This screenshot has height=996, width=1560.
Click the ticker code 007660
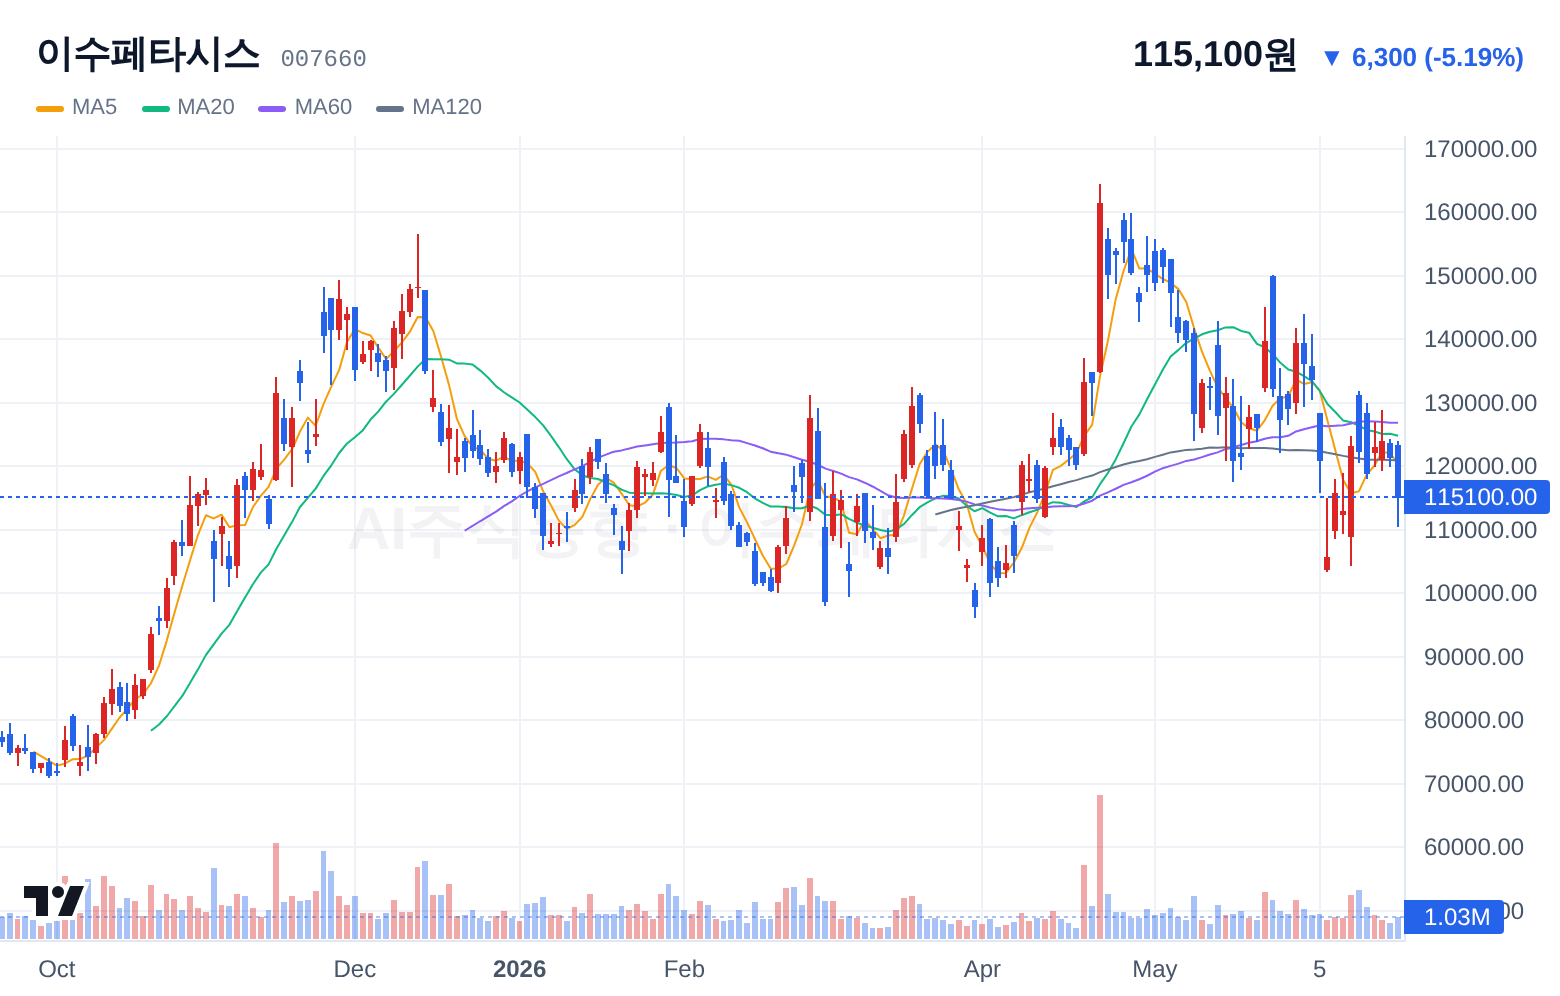(x=323, y=59)
